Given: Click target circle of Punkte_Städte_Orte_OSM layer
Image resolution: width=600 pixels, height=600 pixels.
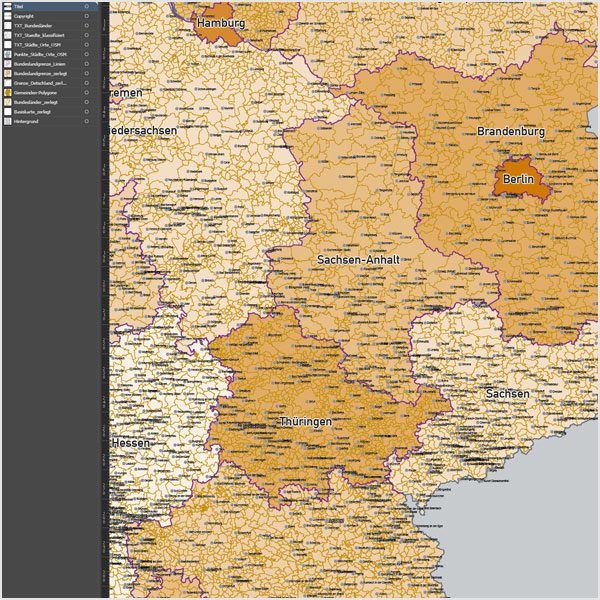Looking at the screenshot, I should (87, 54).
